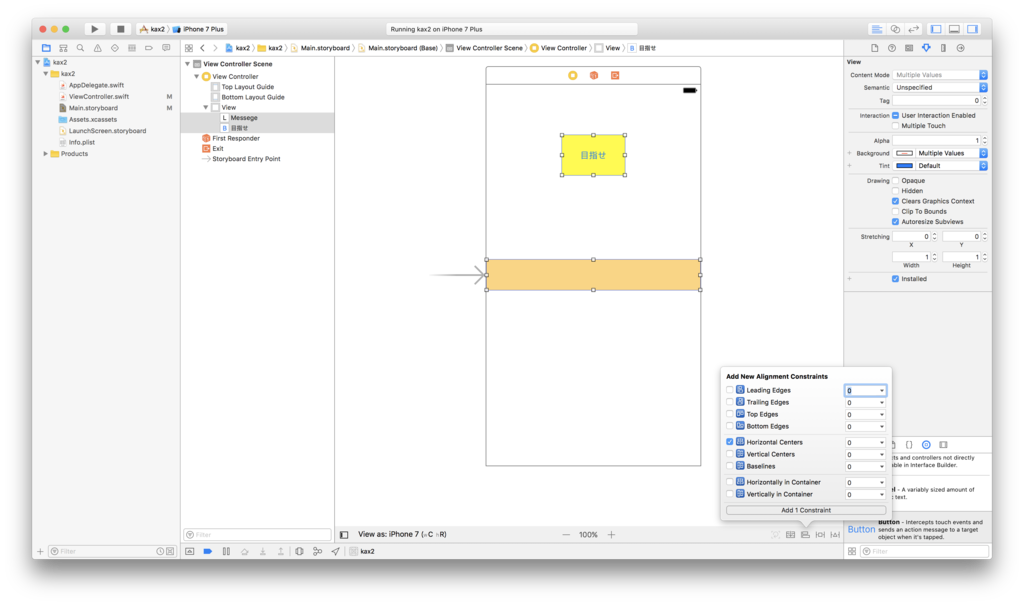Enable the Top Edges checkbox
This screenshot has height=605, width=1024.
729,414
